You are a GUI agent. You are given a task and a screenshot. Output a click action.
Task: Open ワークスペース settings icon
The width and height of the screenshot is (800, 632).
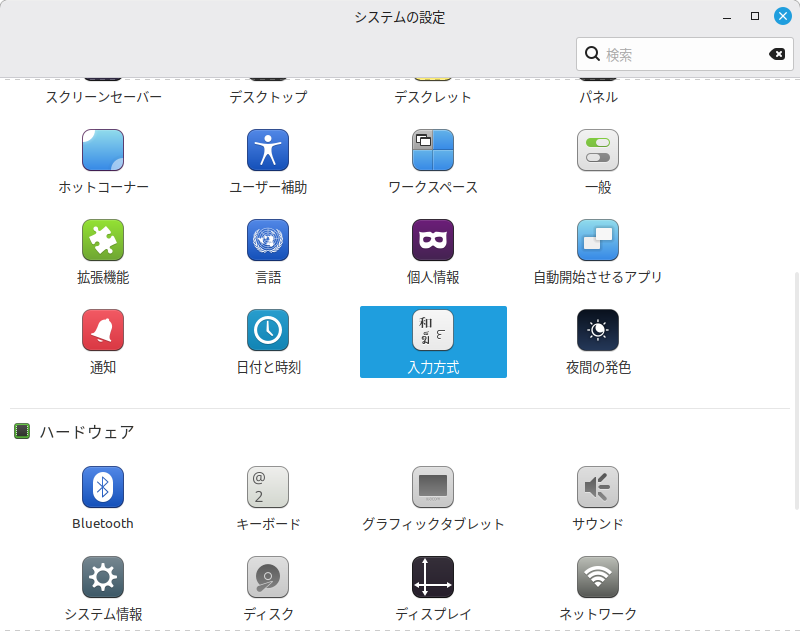tap(433, 150)
